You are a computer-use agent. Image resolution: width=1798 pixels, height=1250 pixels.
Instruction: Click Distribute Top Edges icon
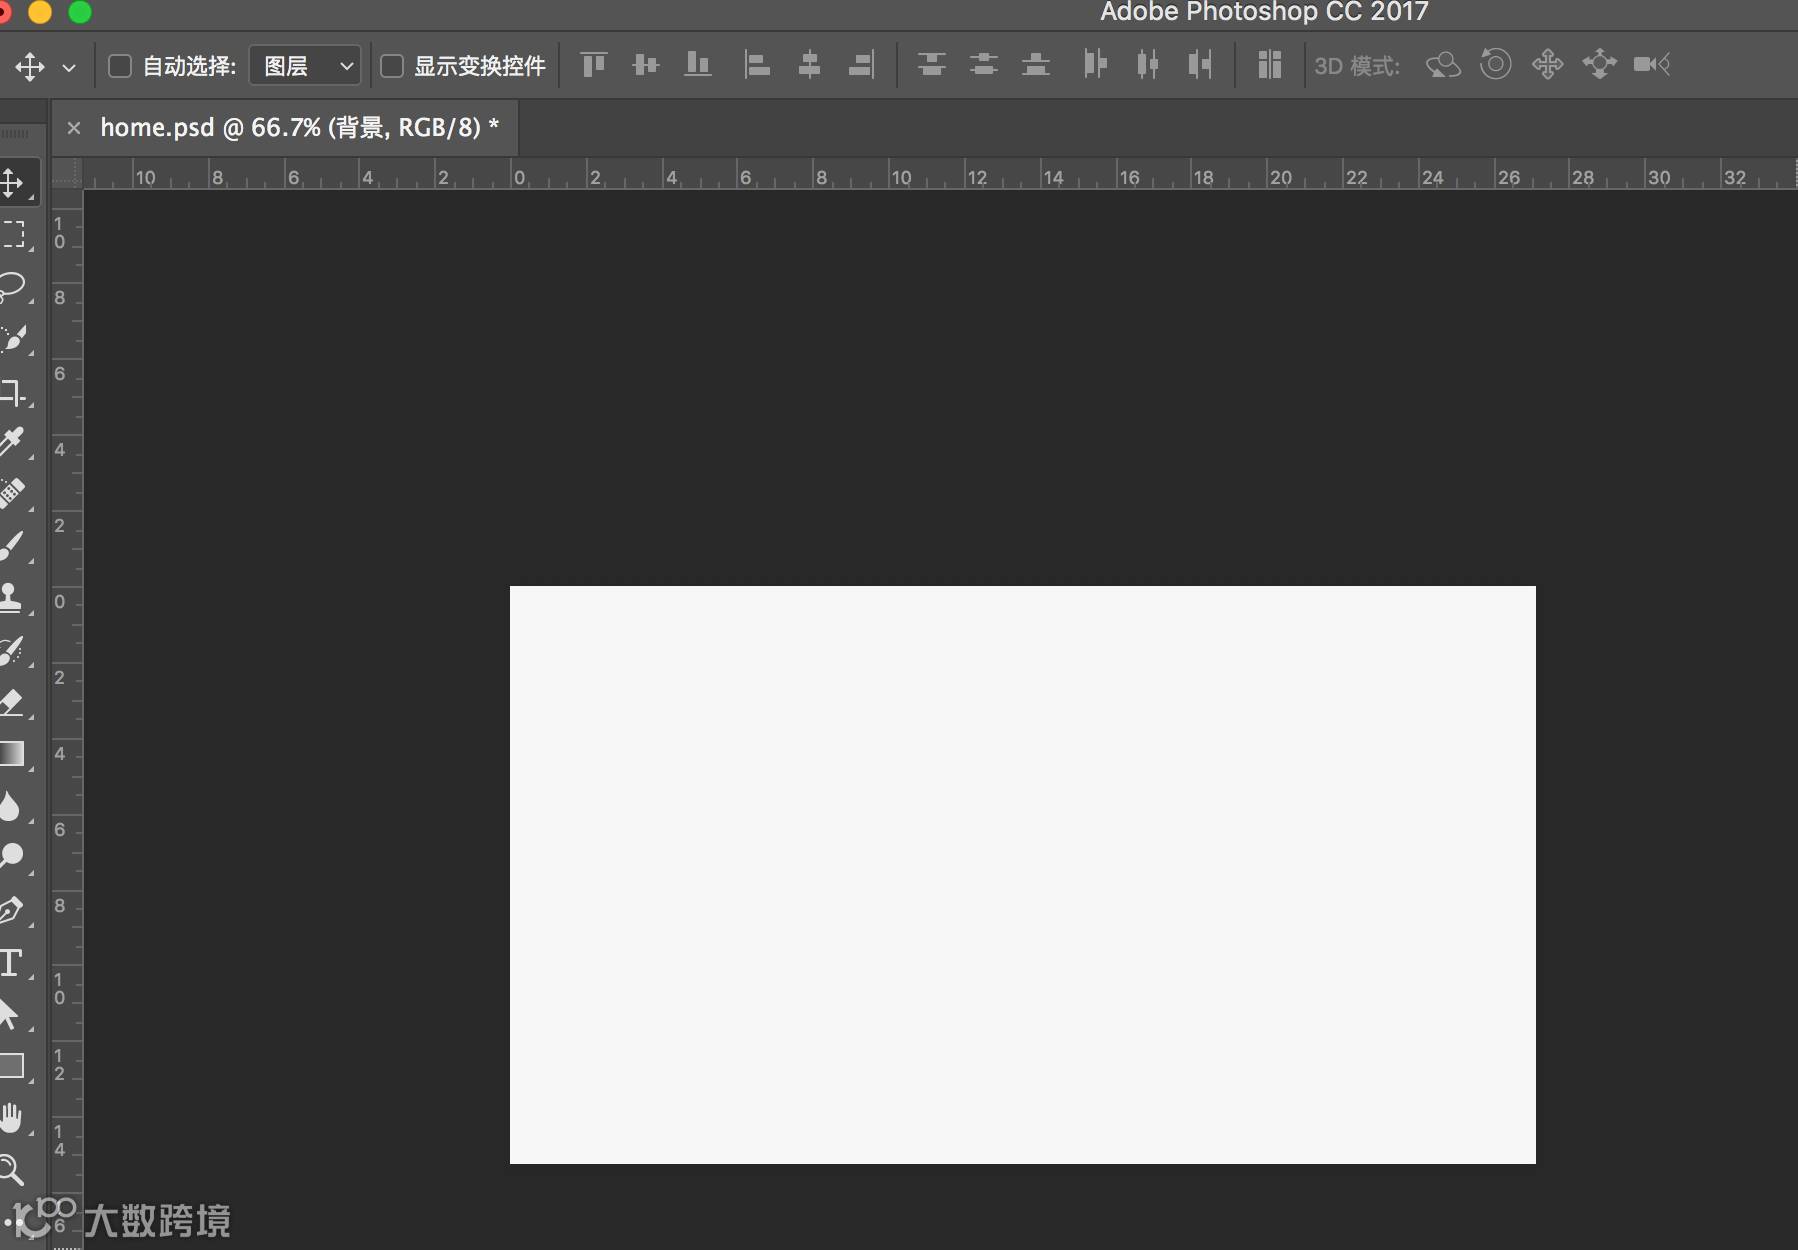[x=932, y=65]
